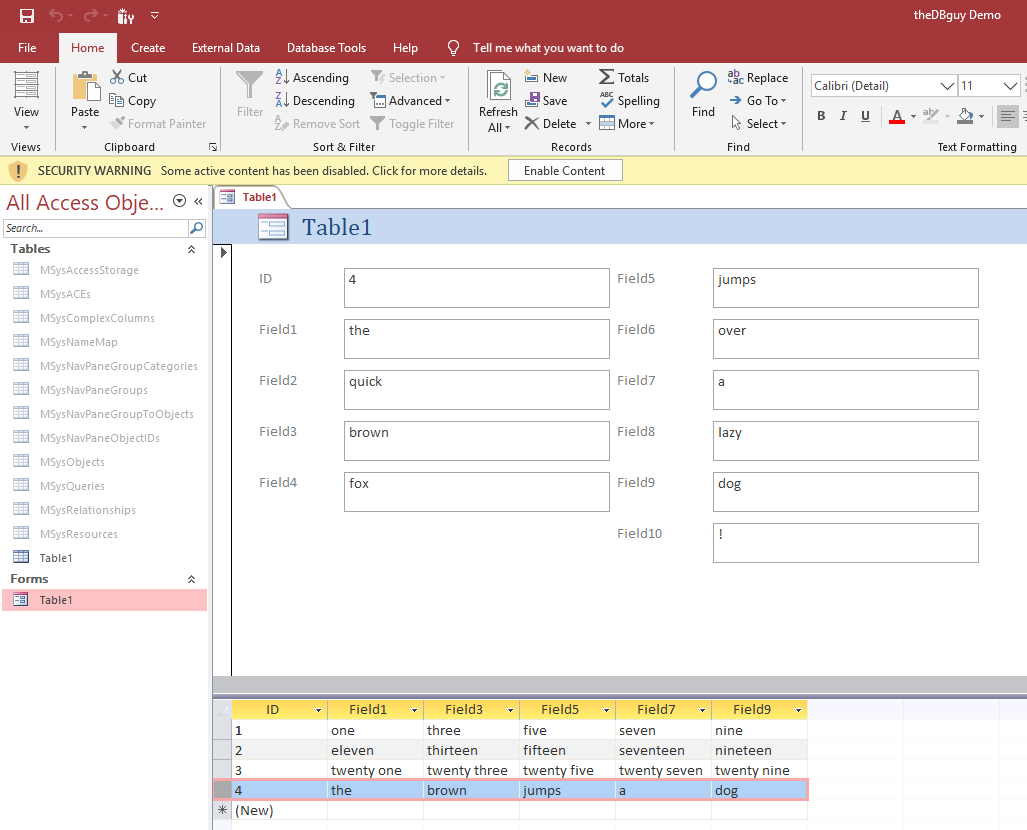Click the Redo arrow in title bar
Image resolution: width=1027 pixels, height=830 pixels.
[x=91, y=15]
